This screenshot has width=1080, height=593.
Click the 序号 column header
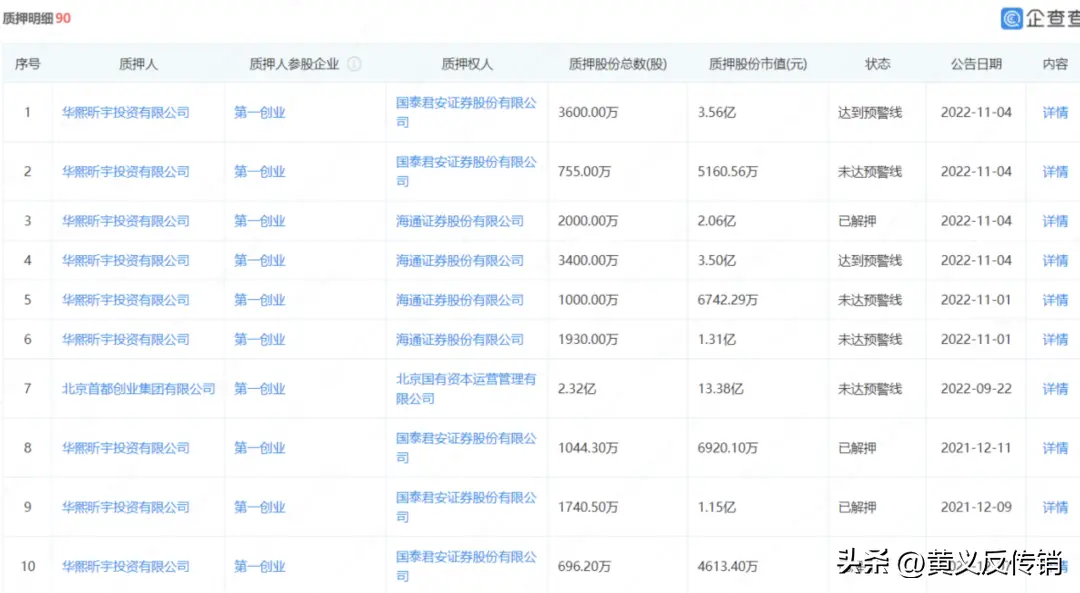coord(28,64)
